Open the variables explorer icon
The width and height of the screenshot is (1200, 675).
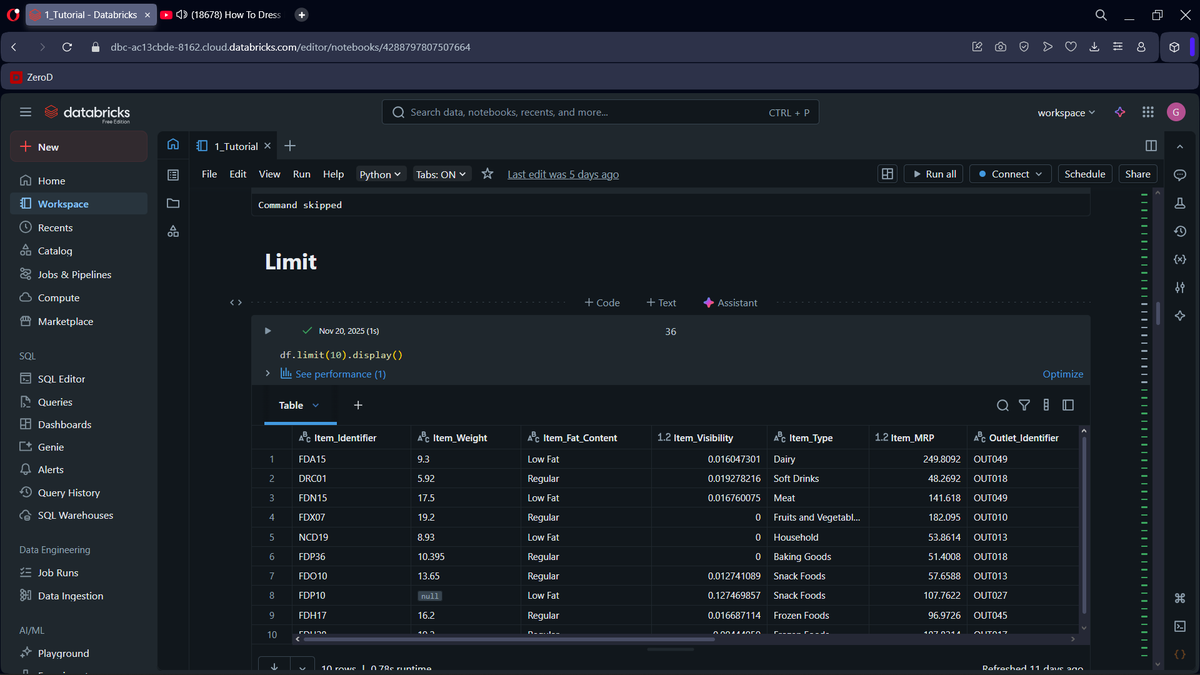point(1180,259)
